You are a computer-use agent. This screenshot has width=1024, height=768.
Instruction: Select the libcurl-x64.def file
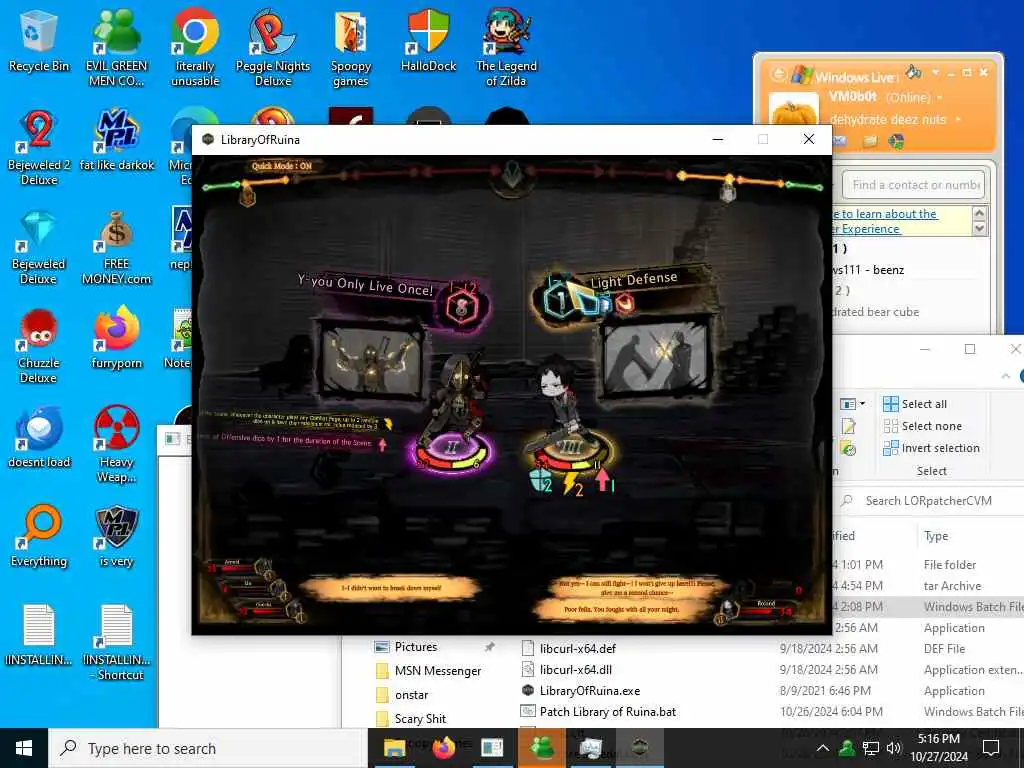pos(569,648)
